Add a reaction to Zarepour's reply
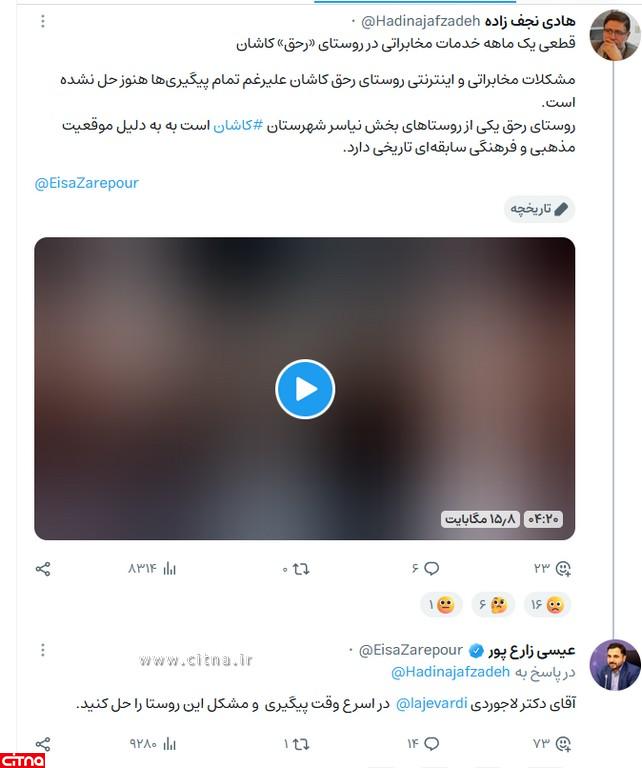This screenshot has height=768, width=642. [552, 744]
